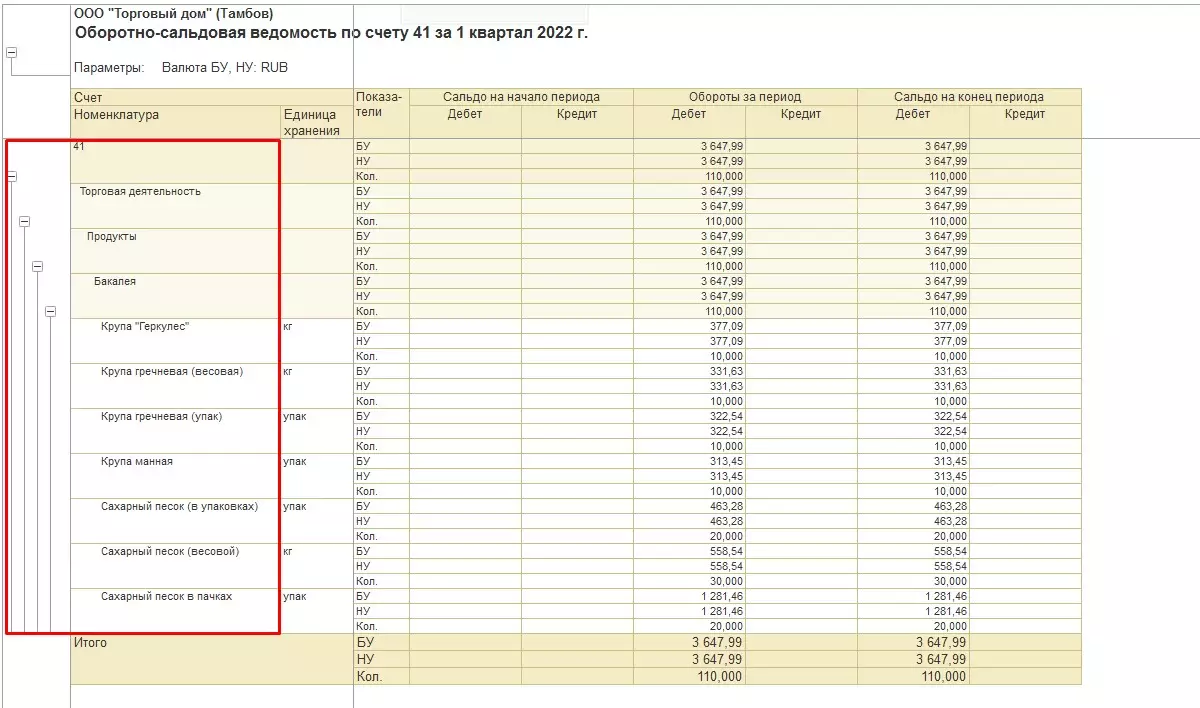
Task: Click the Сальдо на конец периода header
Action: coord(969,97)
